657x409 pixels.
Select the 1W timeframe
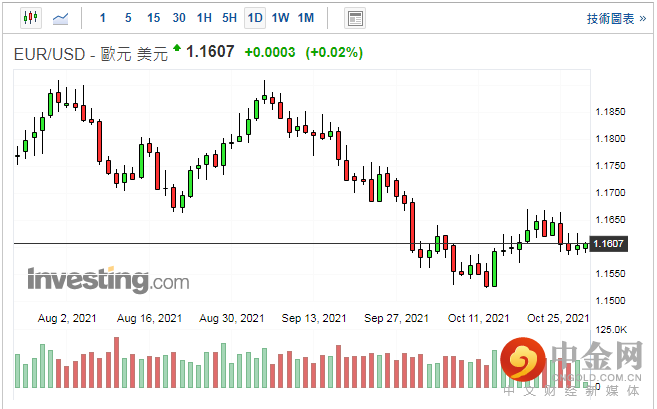(280, 18)
